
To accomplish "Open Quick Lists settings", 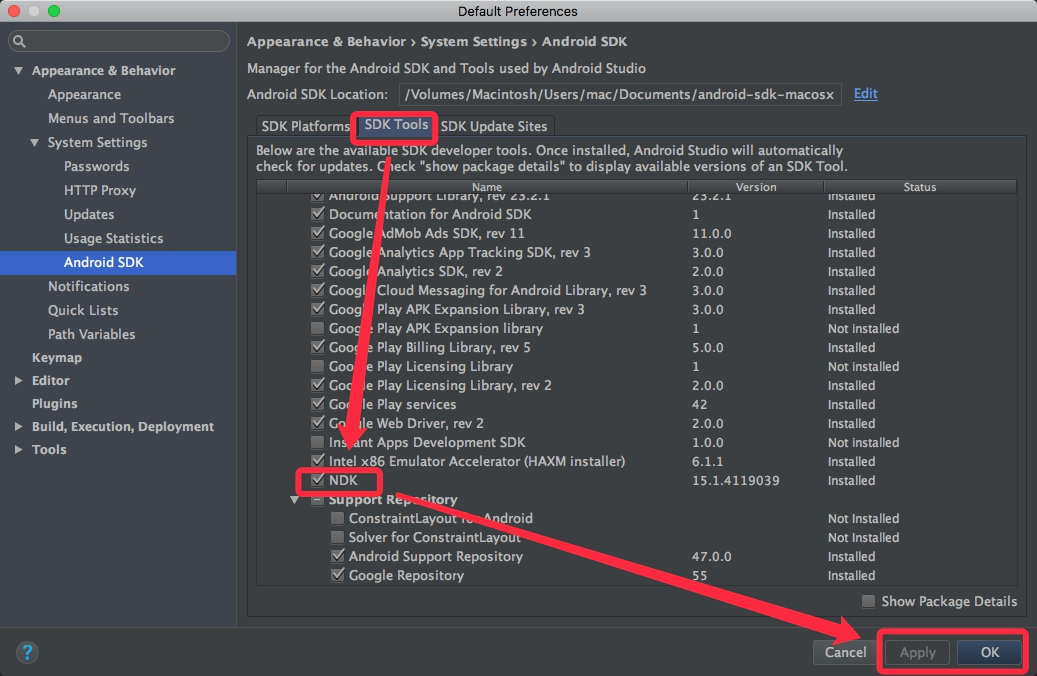I will 83,310.
